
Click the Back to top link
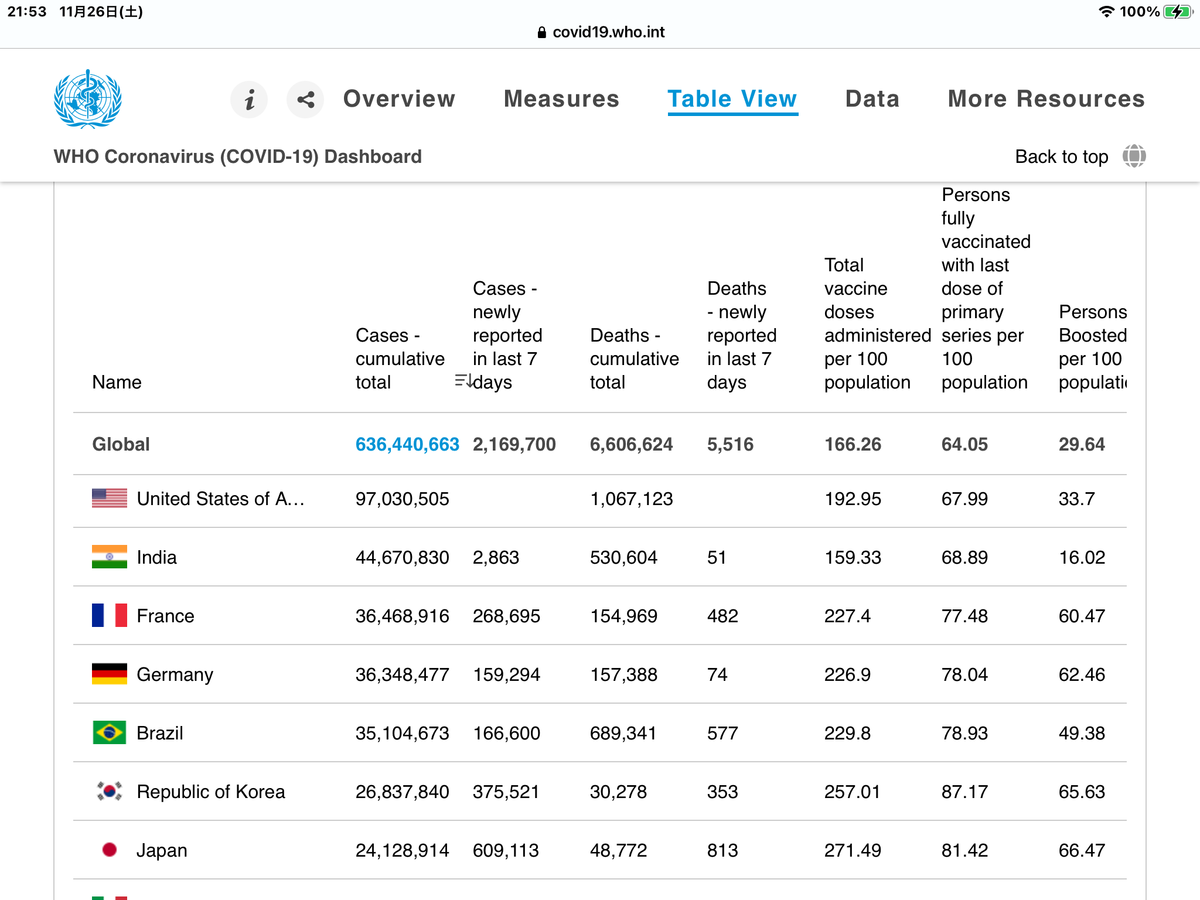(x=1061, y=157)
